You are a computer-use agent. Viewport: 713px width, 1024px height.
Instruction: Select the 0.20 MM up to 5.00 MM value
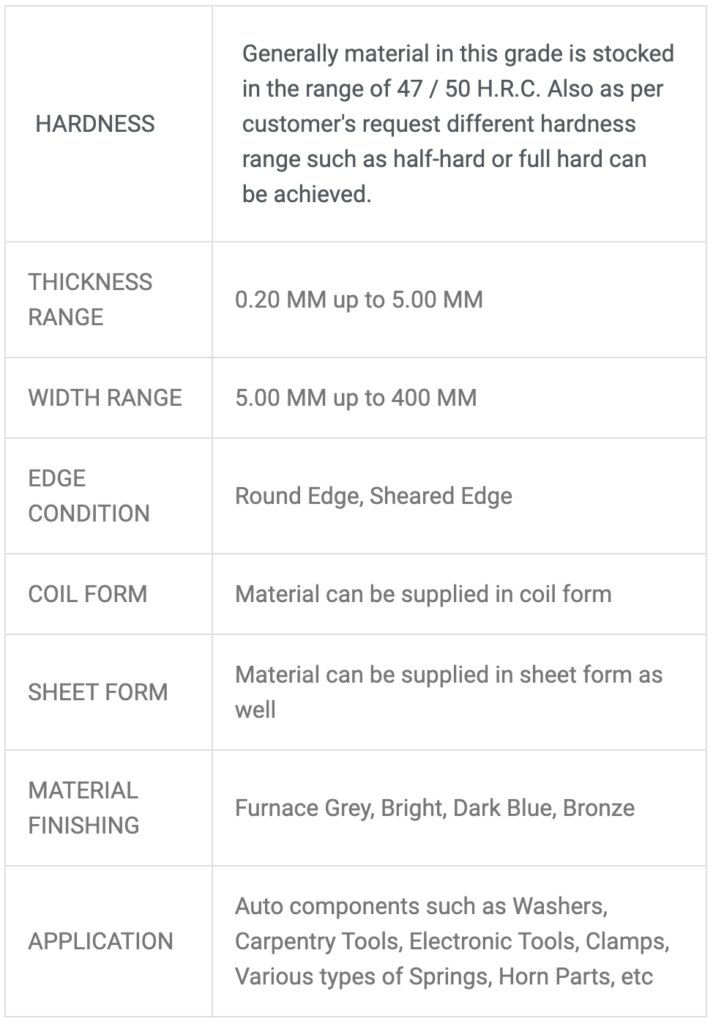pyautogui.click(x=358, y=300)
